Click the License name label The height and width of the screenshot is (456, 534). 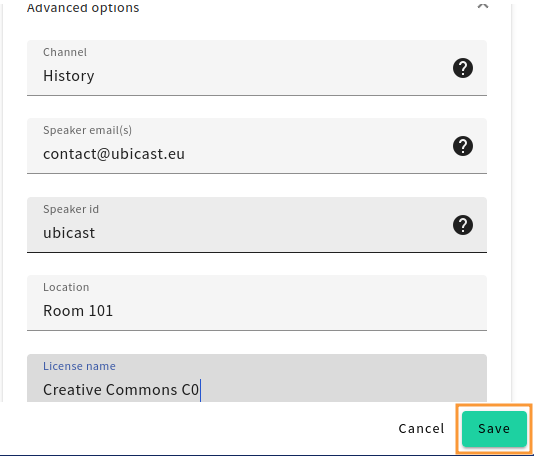[79, 366]
